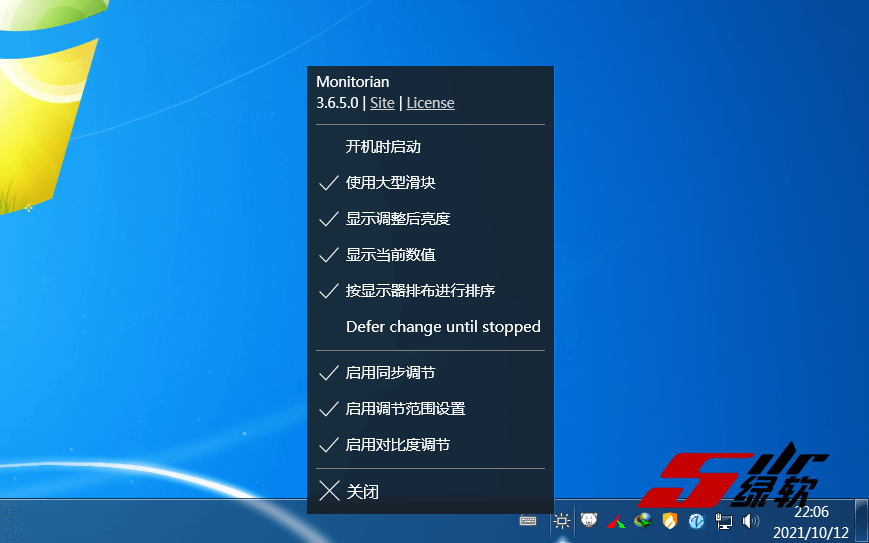Image resolution: width=869 pixels, height=543 pixels.
Task: Toggle 显示当前数值 option
Action: coord(390,255)
